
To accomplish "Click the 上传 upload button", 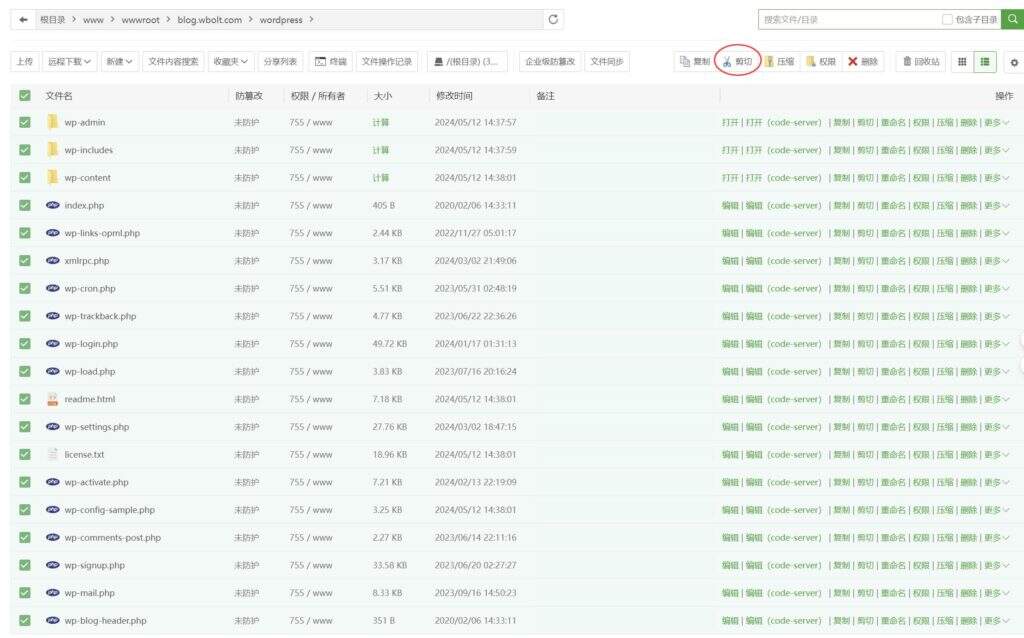I will [x=25, y=61].
